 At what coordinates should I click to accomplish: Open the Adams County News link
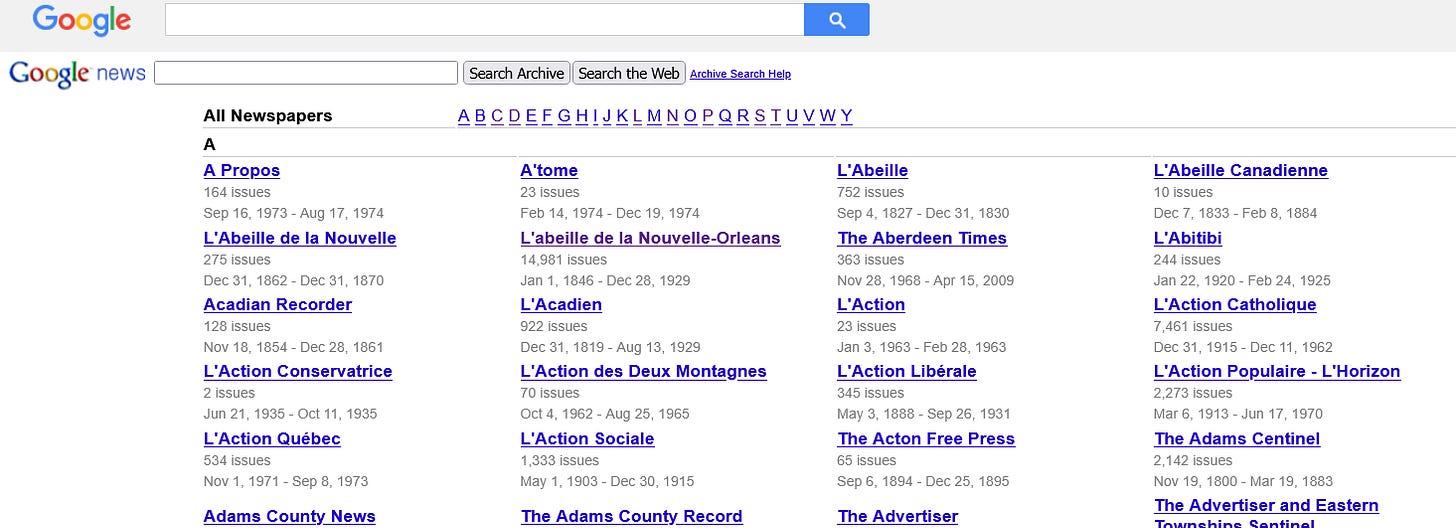pyautogui.click(x=289, y=517)
